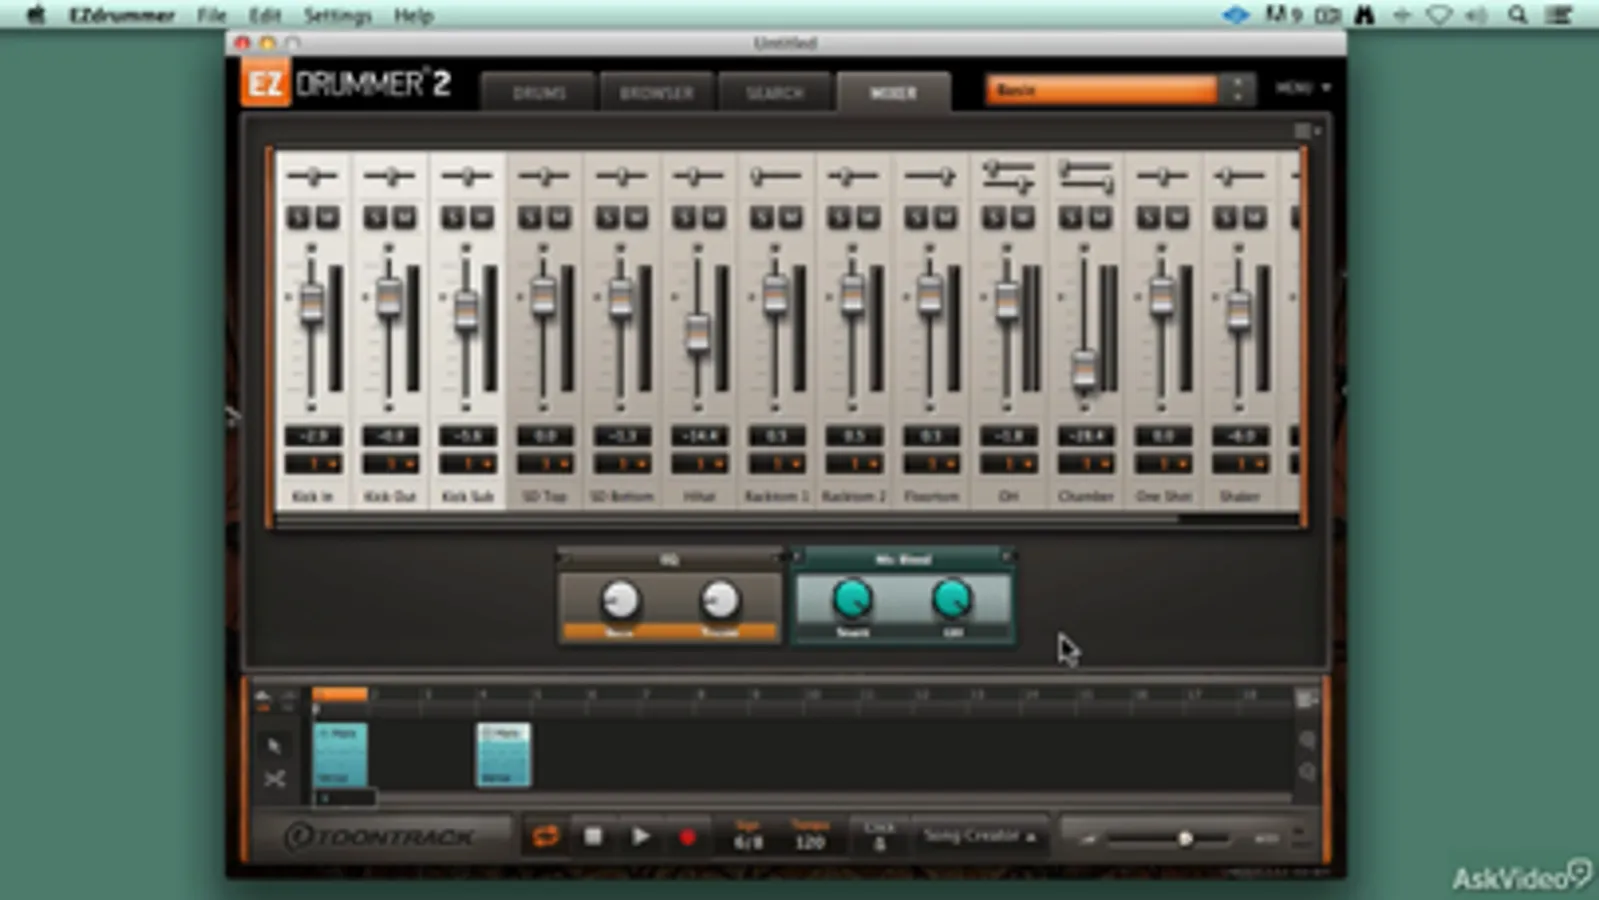Click the volume icon in menu bar

1476,14
